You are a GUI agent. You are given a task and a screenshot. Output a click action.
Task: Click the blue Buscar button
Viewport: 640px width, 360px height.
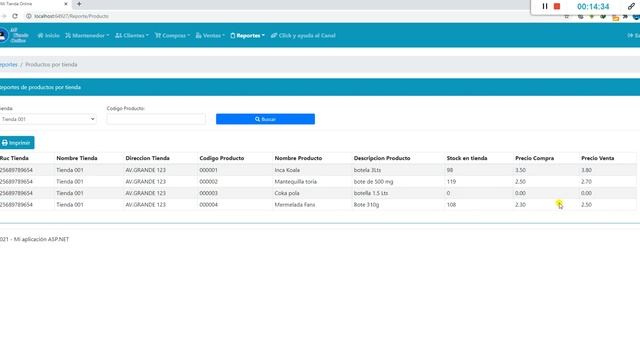[265, 119]
